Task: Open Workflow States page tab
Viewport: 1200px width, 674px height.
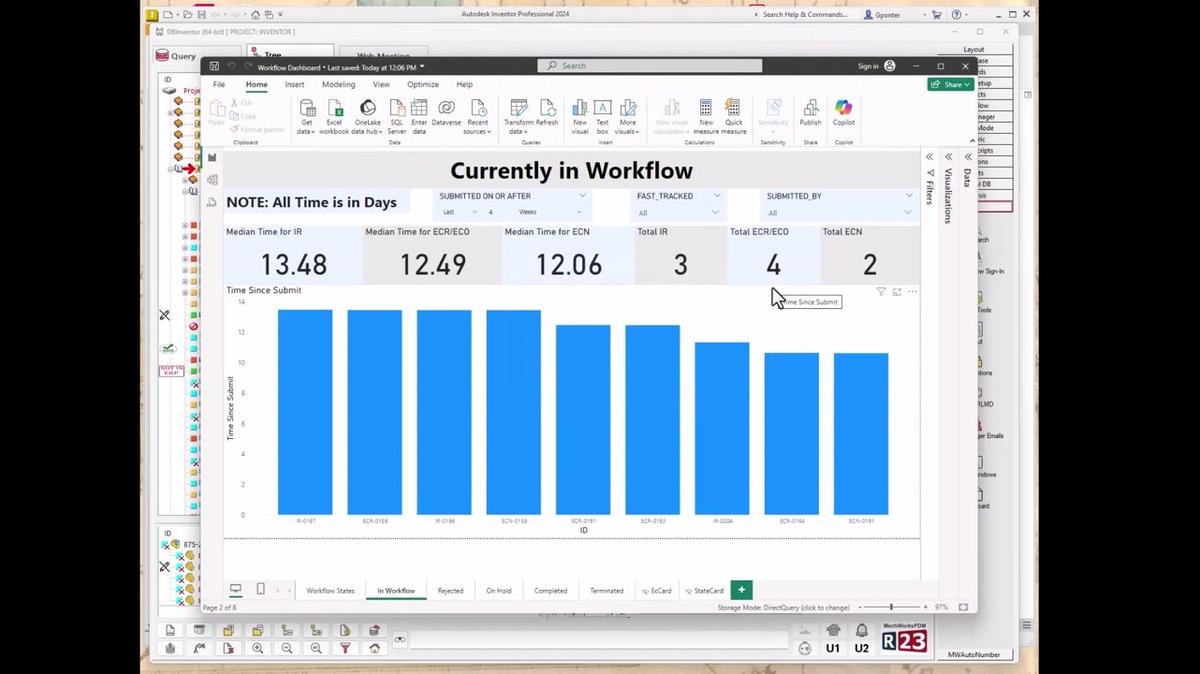Action: (x=330, y=591)
